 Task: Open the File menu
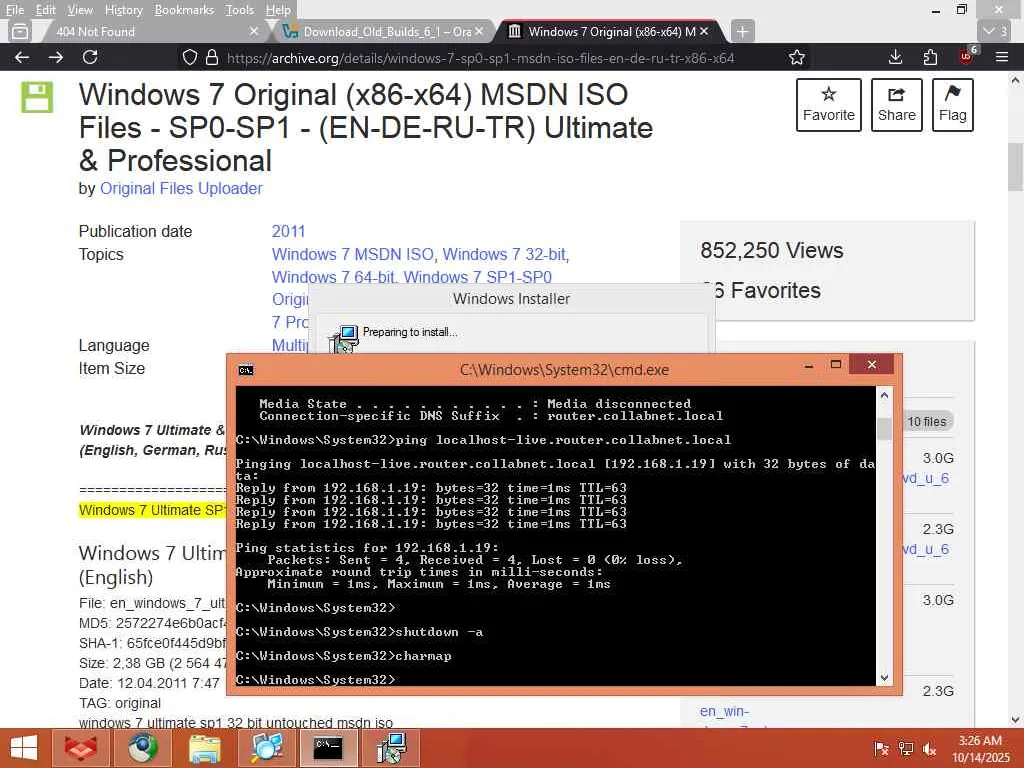14,10
